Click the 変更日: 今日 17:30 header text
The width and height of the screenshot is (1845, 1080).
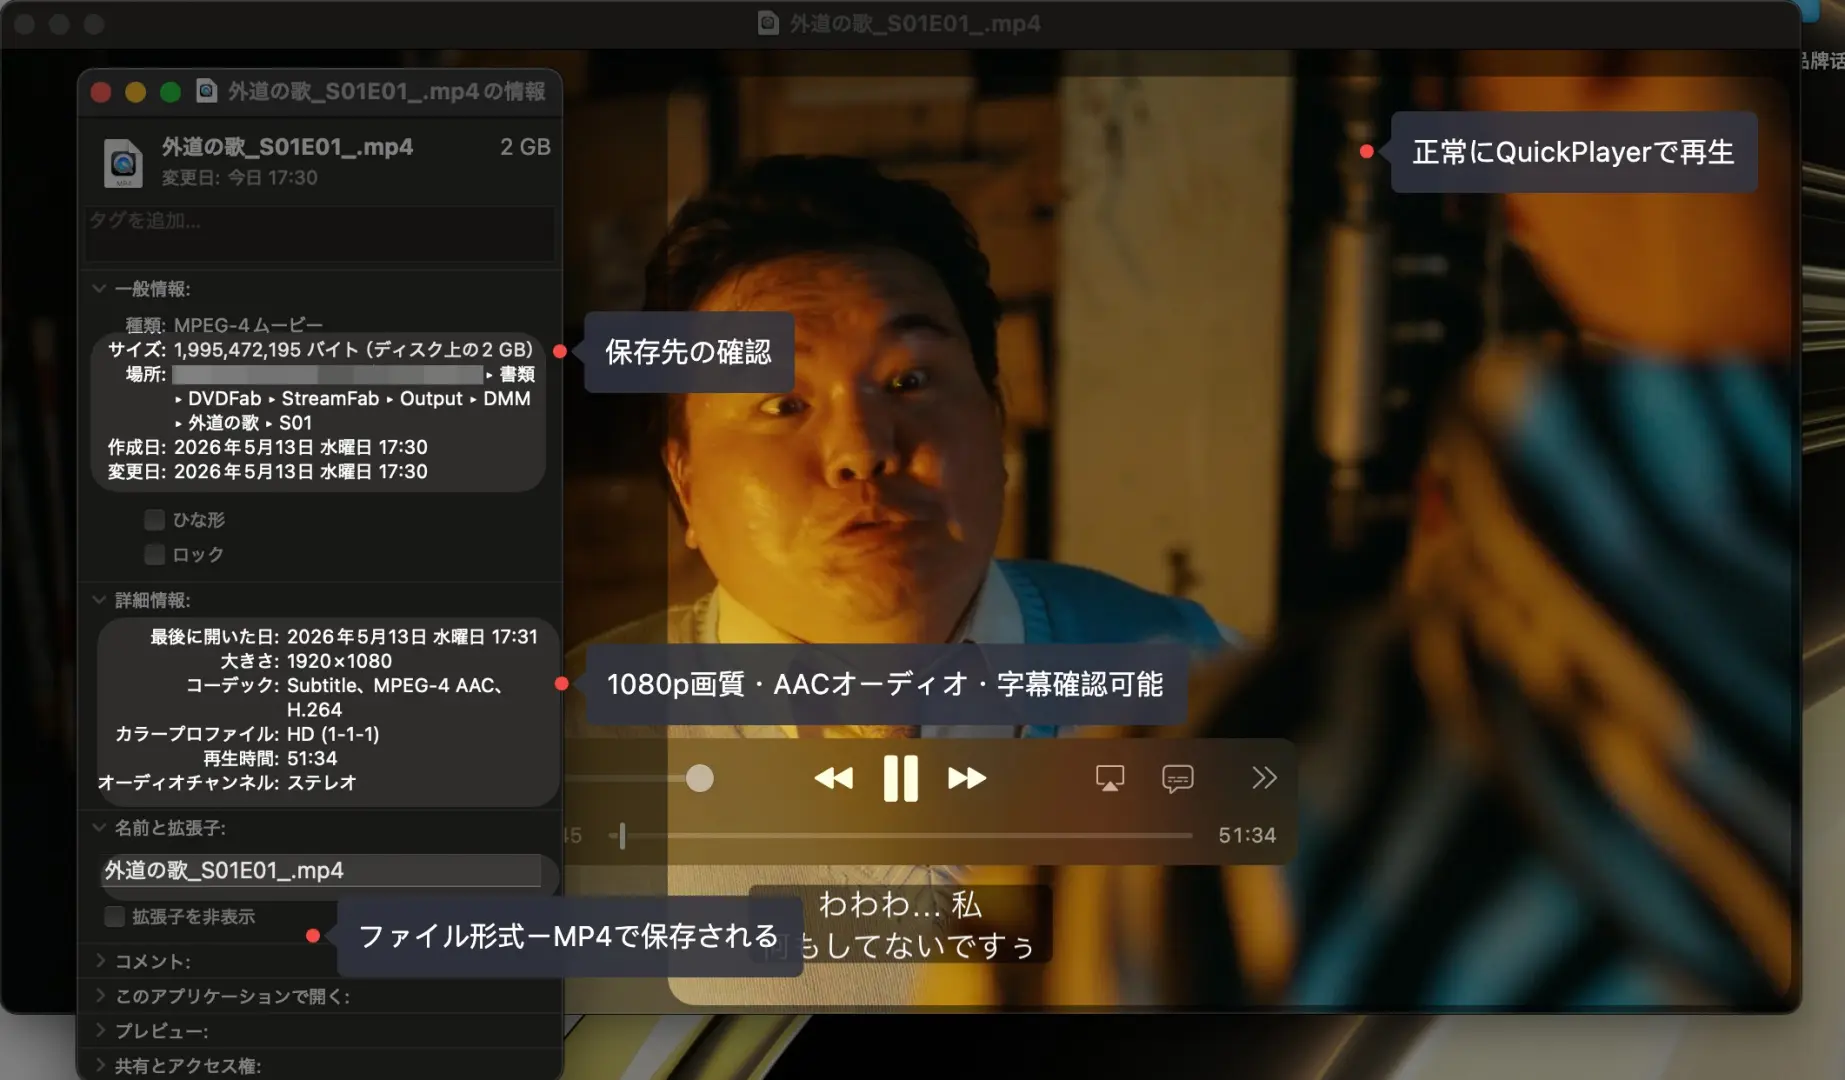pyautogui.click(x=239, y=178)
